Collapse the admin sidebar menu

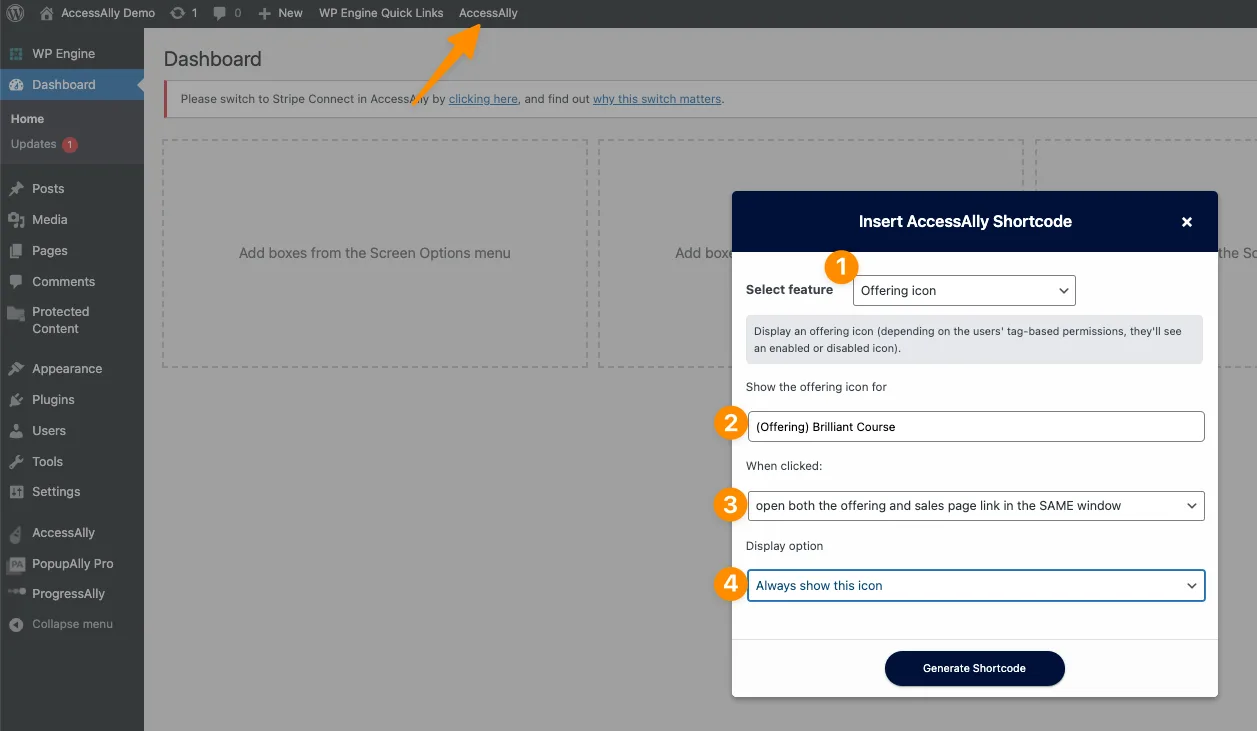point(72,624)
